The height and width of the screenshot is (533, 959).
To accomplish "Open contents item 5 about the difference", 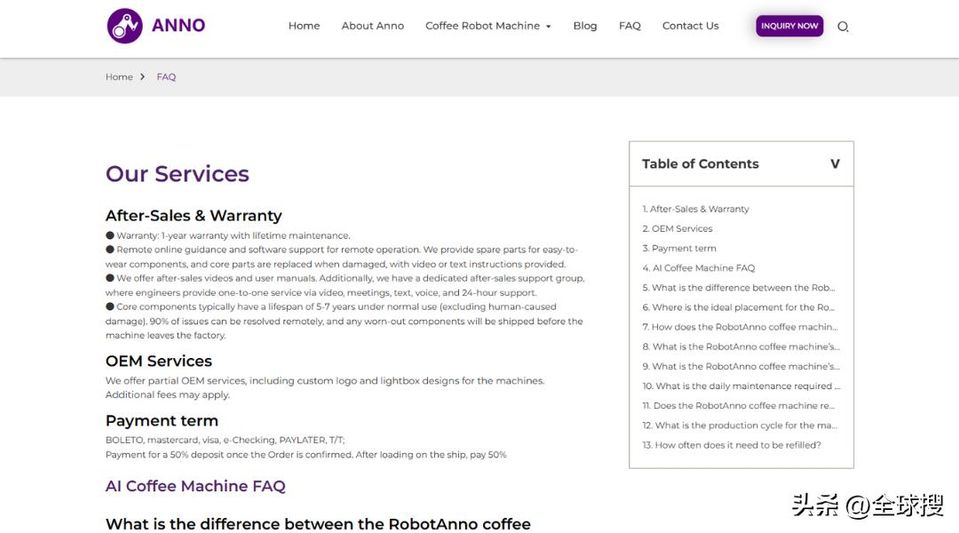I will [738, 287].
